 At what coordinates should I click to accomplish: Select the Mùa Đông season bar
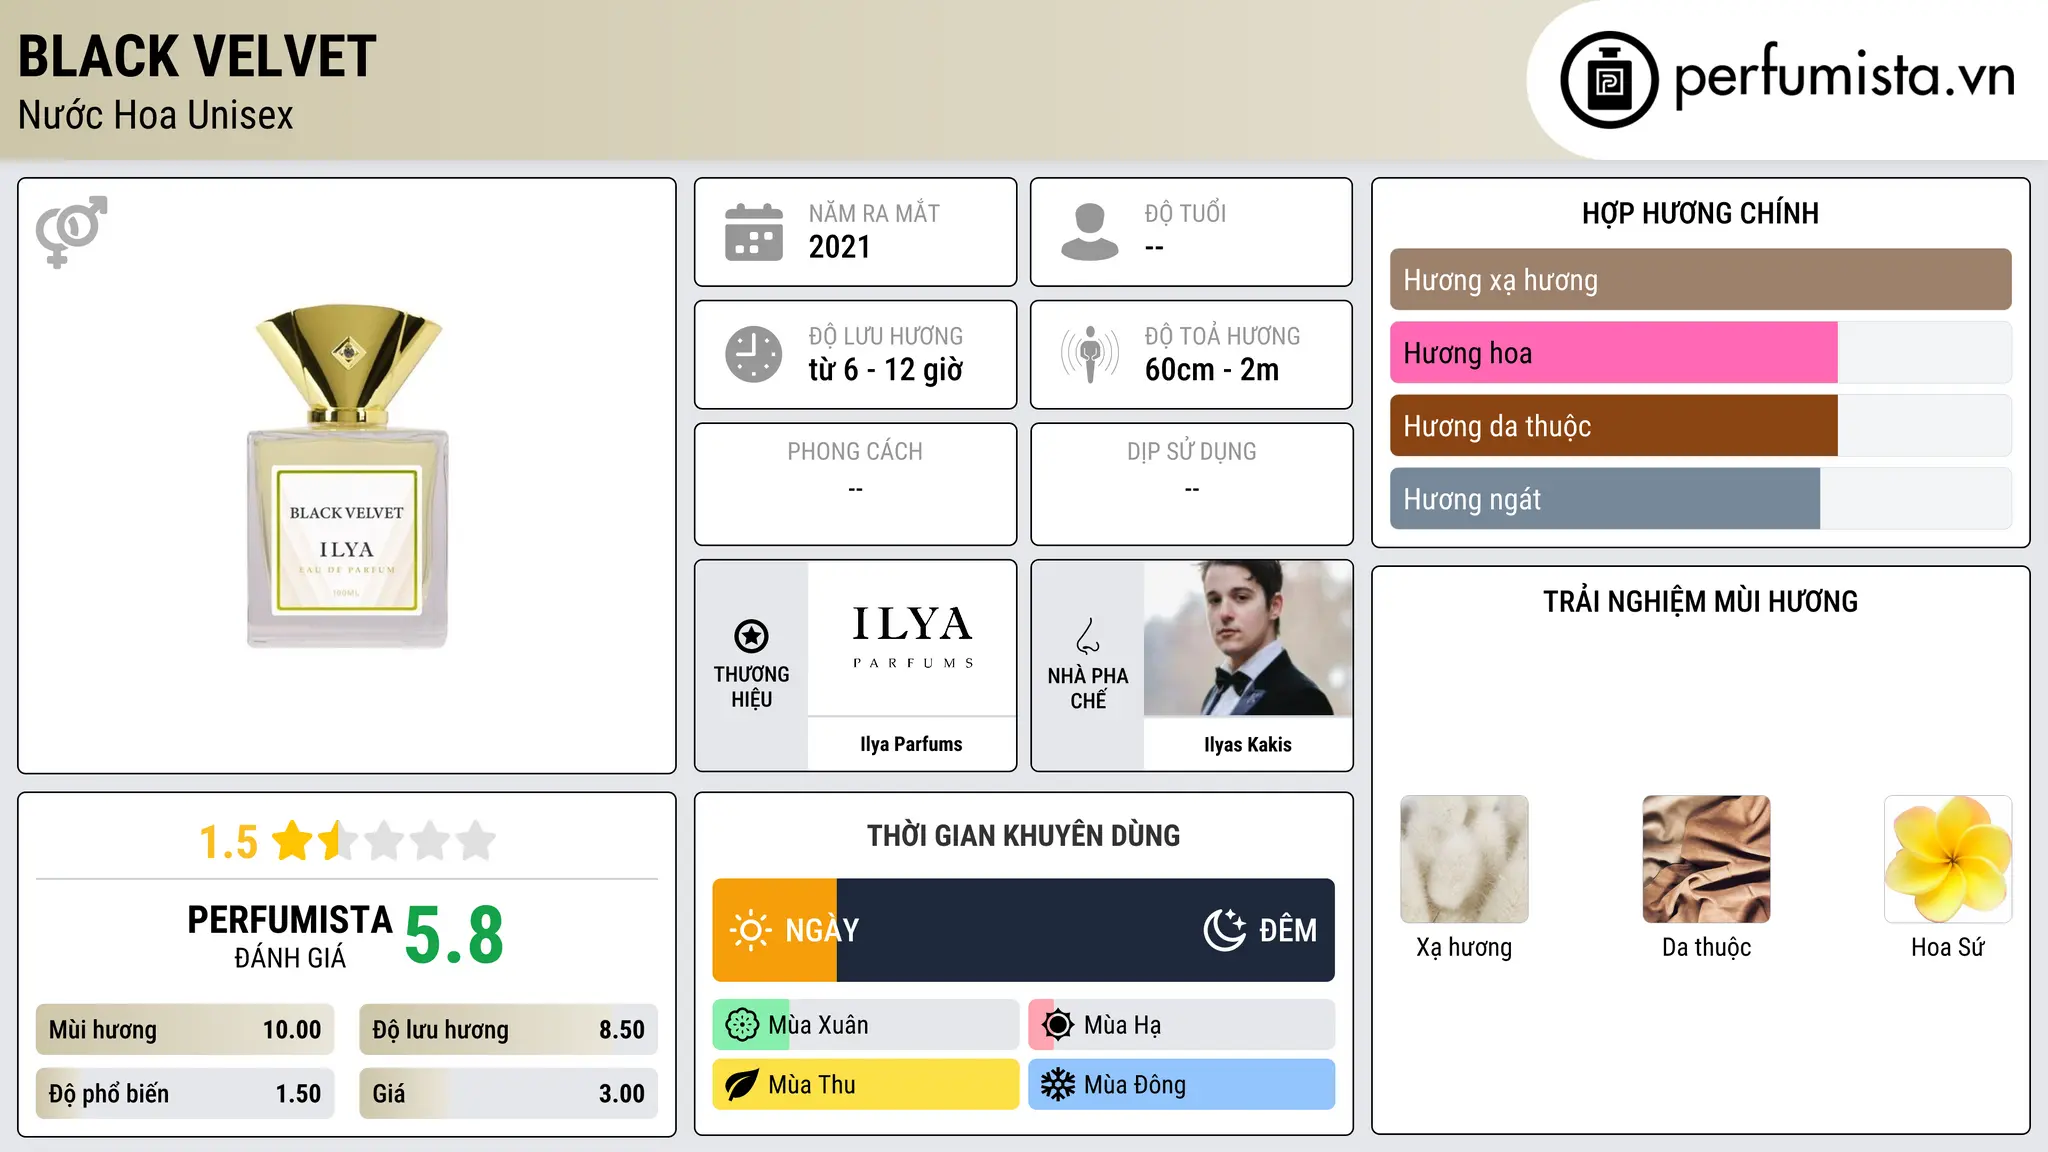(1182, 1085)
